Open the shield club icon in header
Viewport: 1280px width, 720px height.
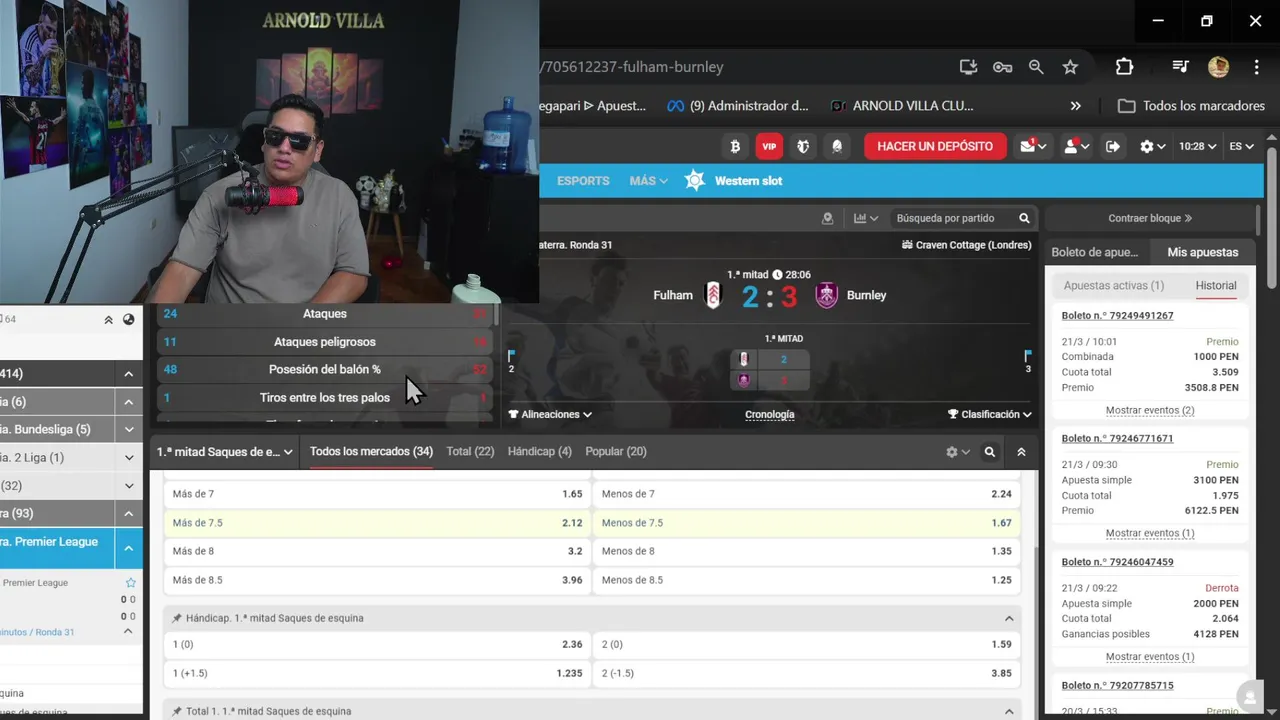point(803,146)
